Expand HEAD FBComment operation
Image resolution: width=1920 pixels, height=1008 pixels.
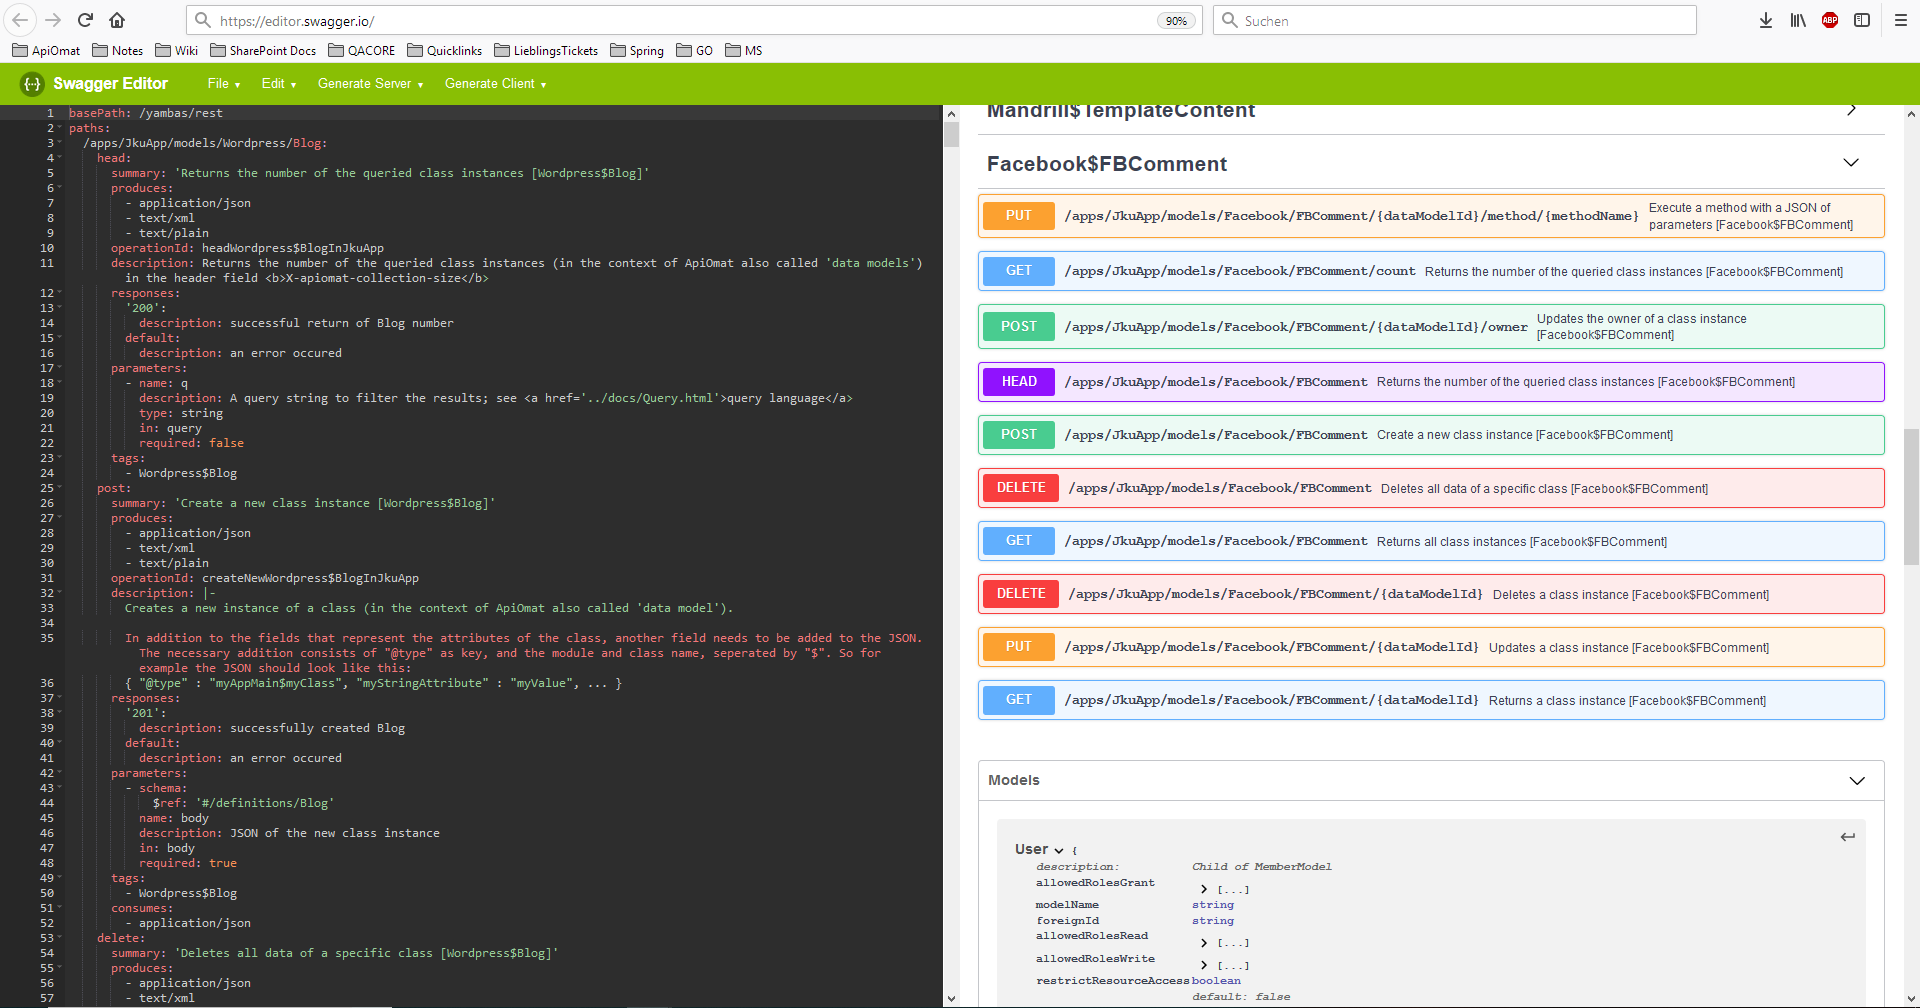pyautogui.click(x=1431, y=382)
